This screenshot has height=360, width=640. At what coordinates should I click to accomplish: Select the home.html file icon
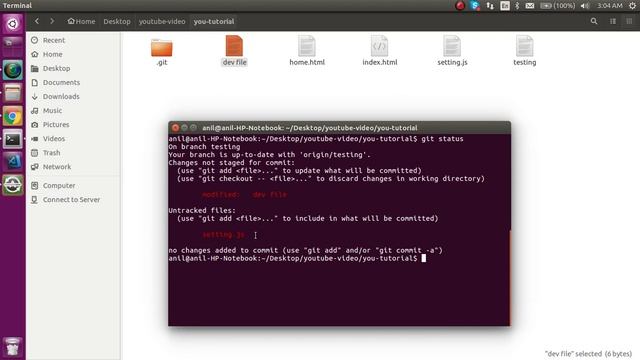307,46
